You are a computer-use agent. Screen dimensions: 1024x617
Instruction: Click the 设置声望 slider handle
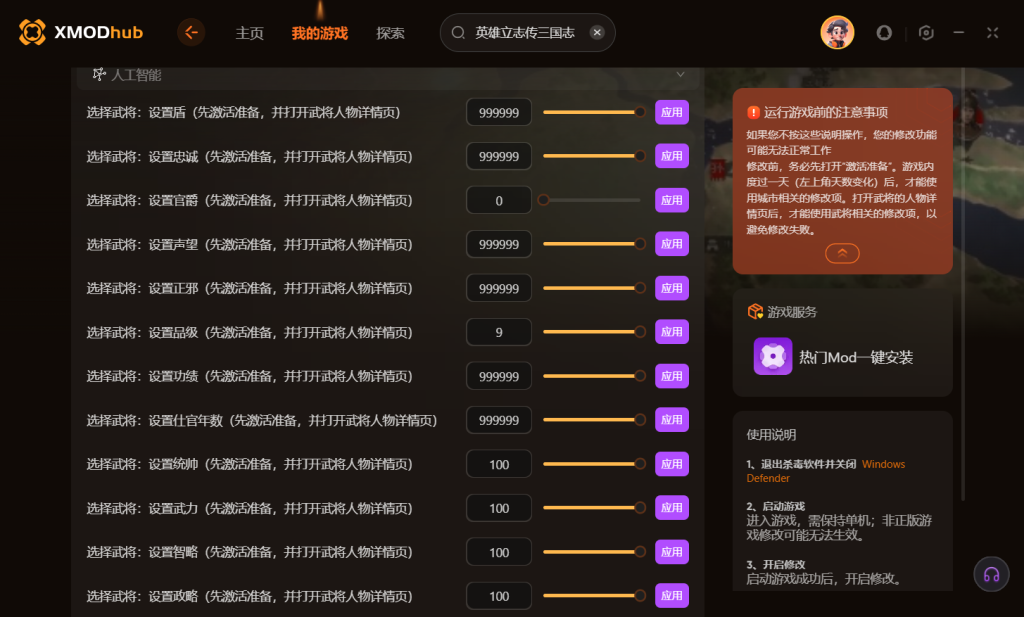click(640, 244)
